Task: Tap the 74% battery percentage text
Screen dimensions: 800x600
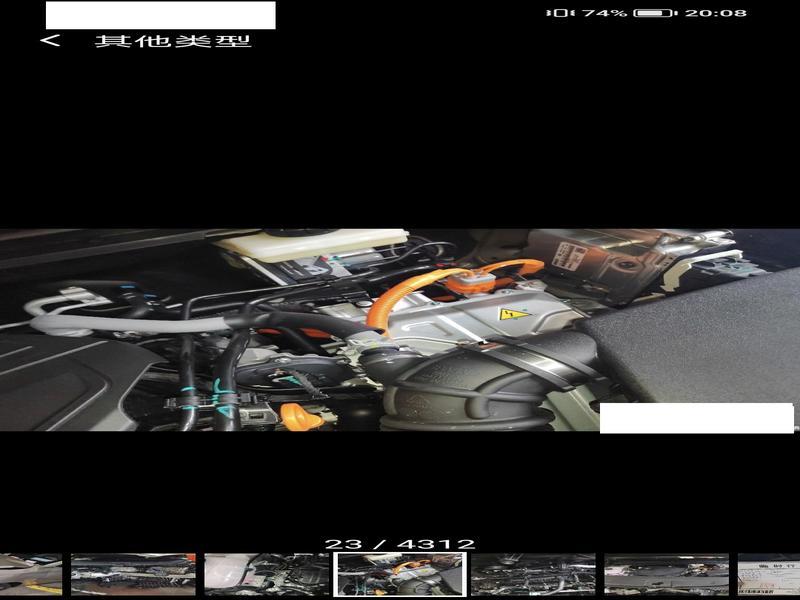Action: pos(604,13)
